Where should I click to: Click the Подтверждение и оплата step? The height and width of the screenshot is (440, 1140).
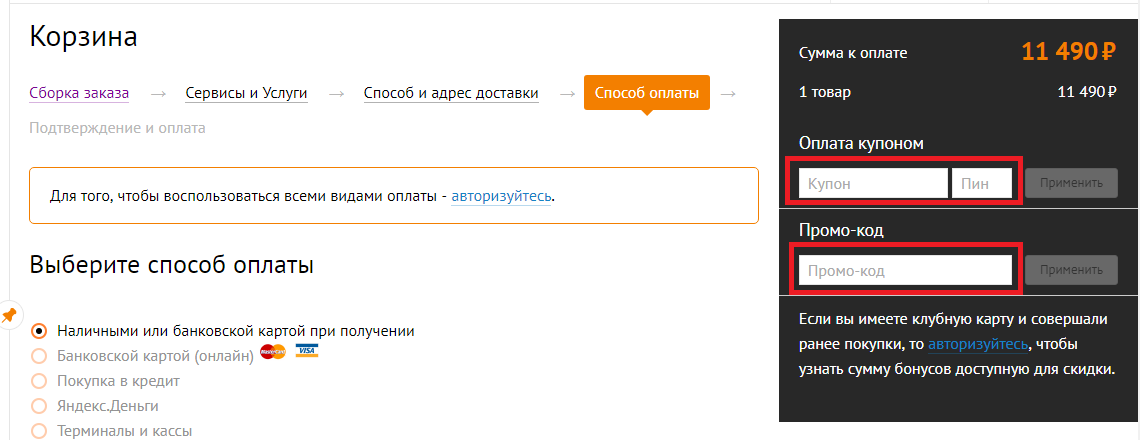point(117,128)
